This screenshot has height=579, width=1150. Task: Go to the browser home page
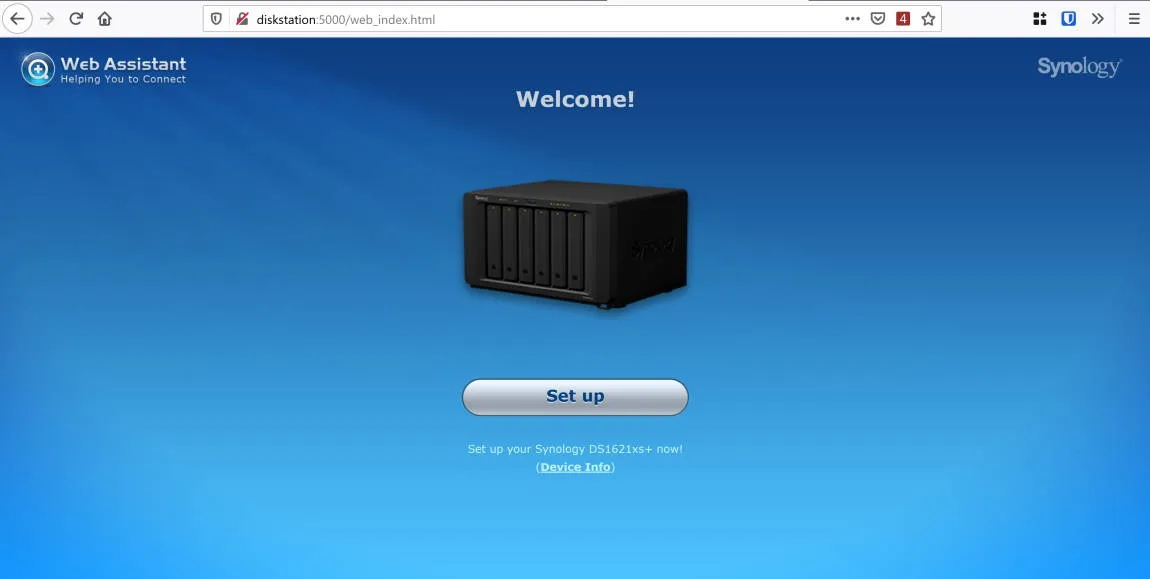pos(104,18)
